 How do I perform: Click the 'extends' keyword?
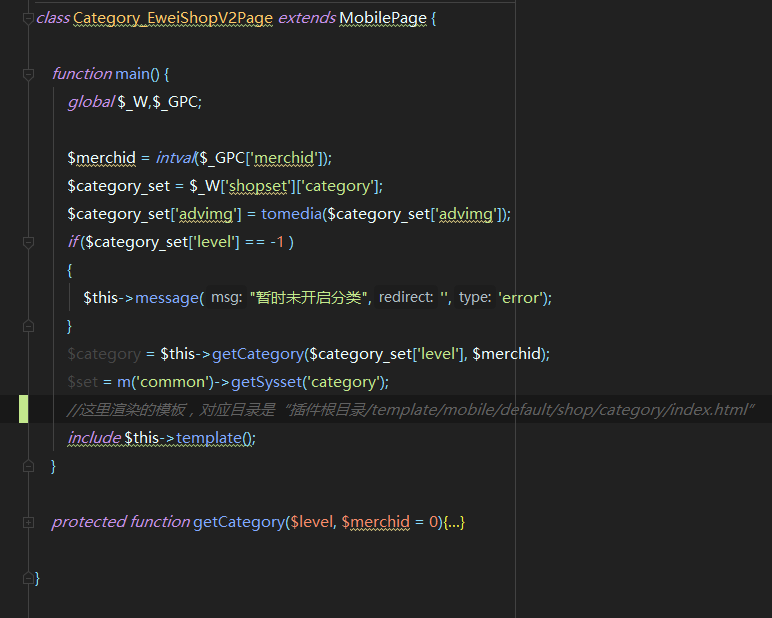click(307, 18)
